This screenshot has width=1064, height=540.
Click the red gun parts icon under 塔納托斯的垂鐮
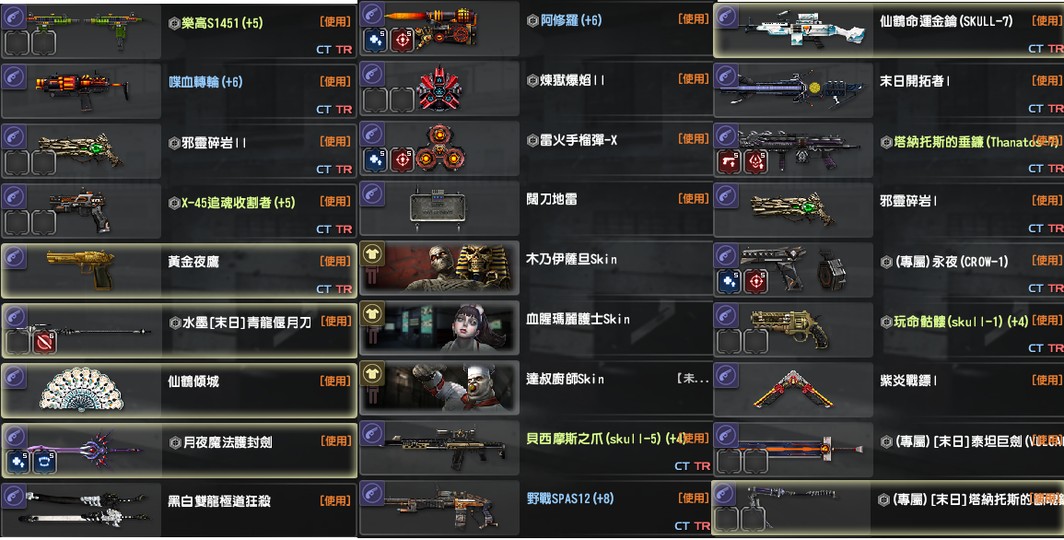click(x=729, y=161)
